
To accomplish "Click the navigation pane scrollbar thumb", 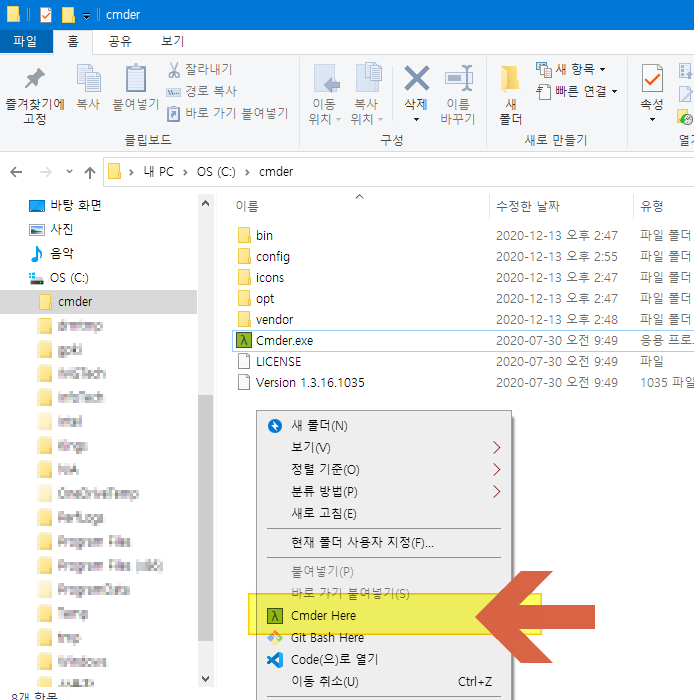I will pyautogui.click(x=205, y=518).
